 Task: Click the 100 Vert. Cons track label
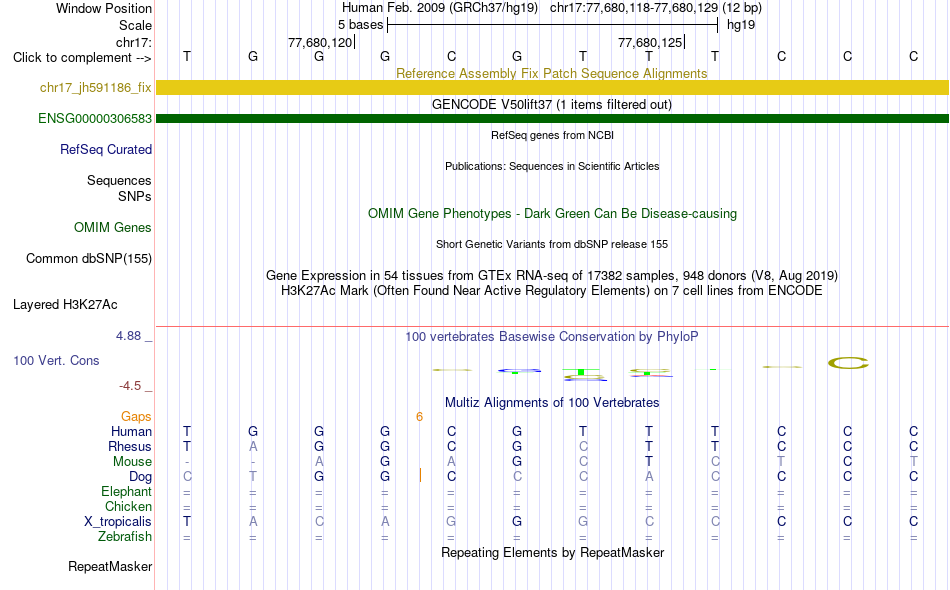(x=56, y=360)
